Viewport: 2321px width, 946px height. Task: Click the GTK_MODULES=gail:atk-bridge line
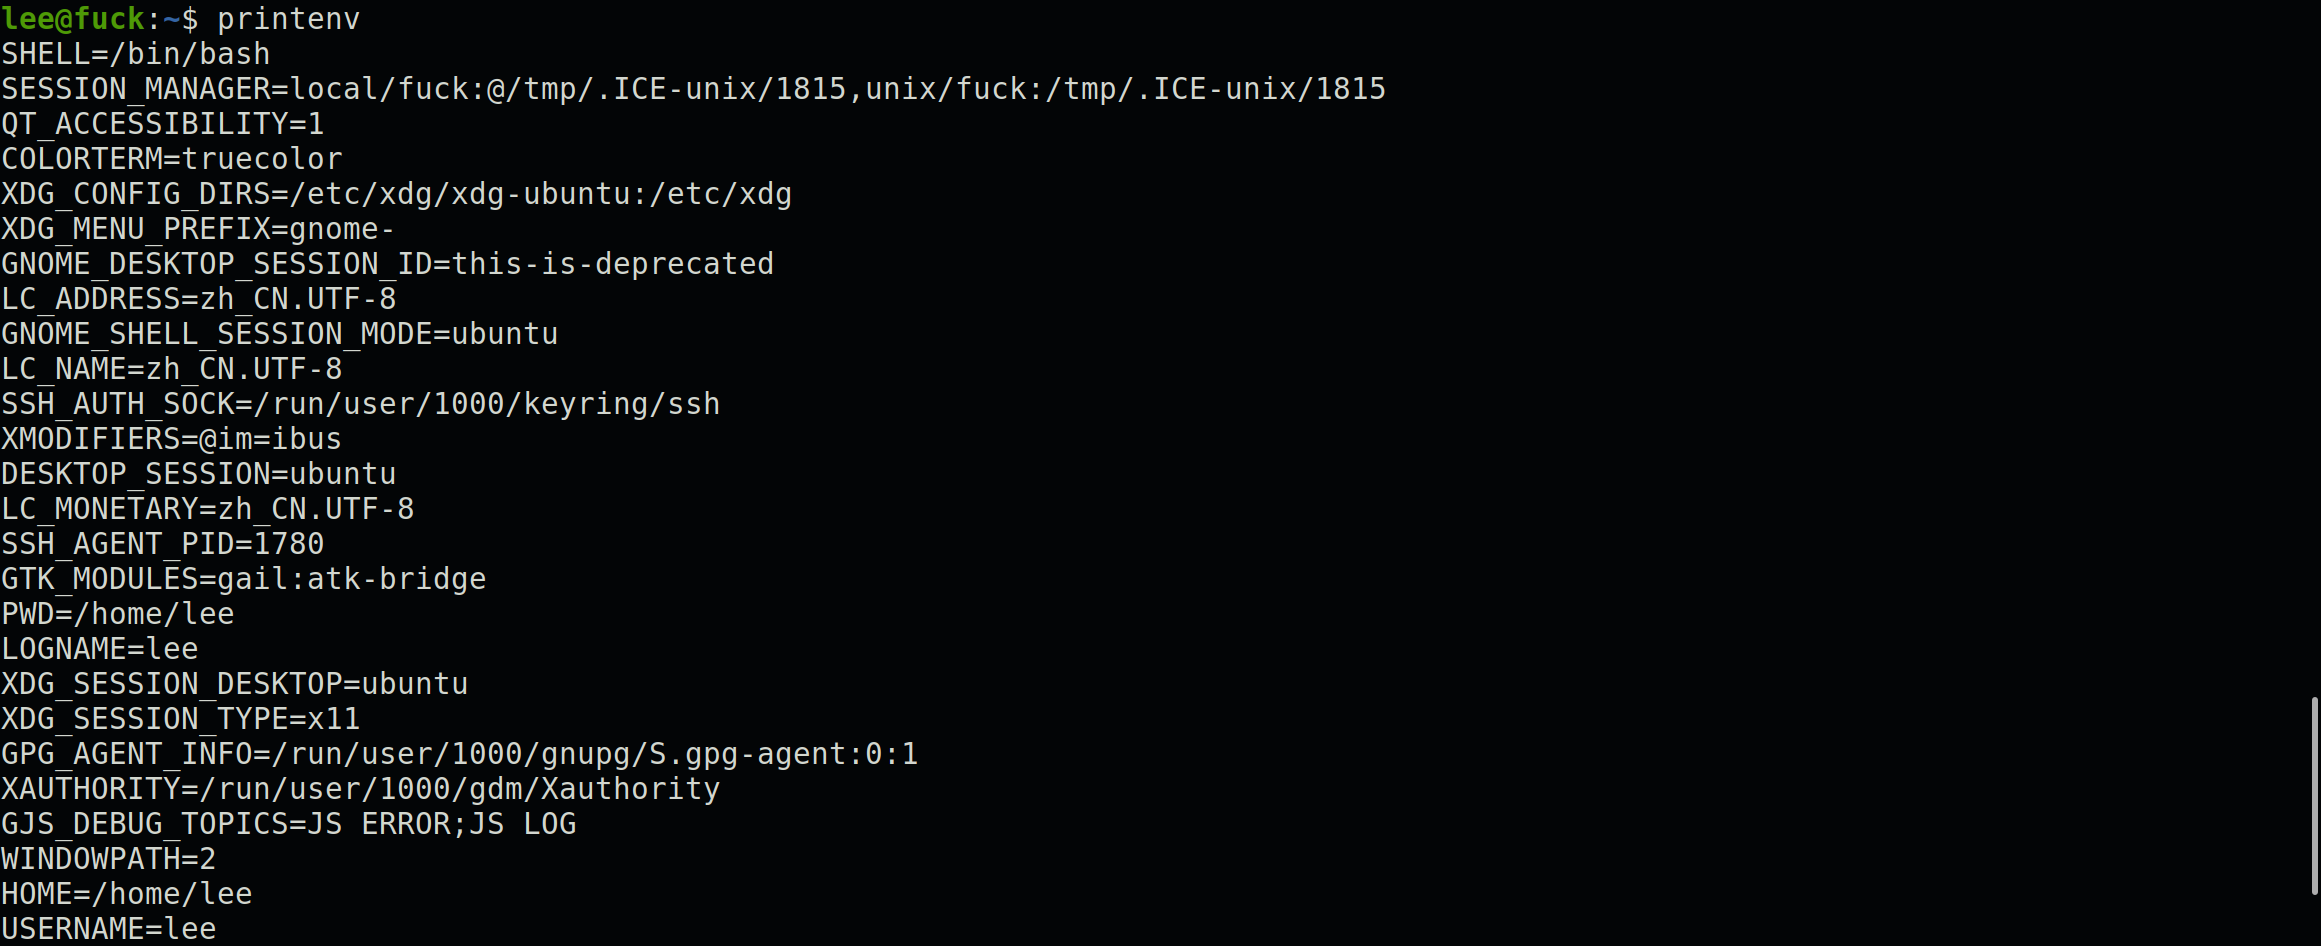tap(244, 579)
